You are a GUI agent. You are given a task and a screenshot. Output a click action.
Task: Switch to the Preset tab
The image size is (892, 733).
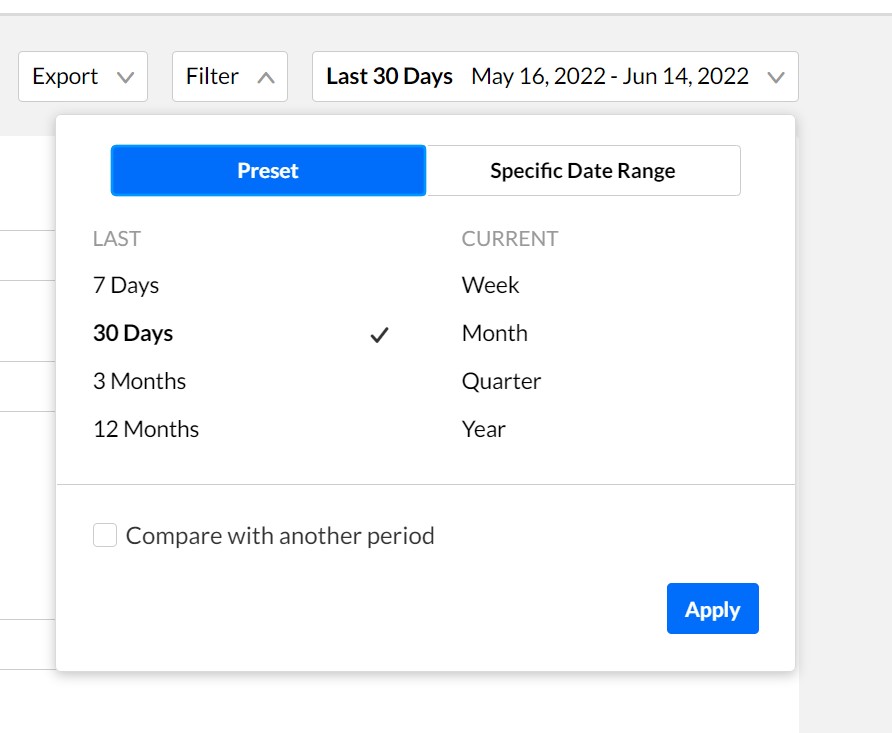point(269,171)
